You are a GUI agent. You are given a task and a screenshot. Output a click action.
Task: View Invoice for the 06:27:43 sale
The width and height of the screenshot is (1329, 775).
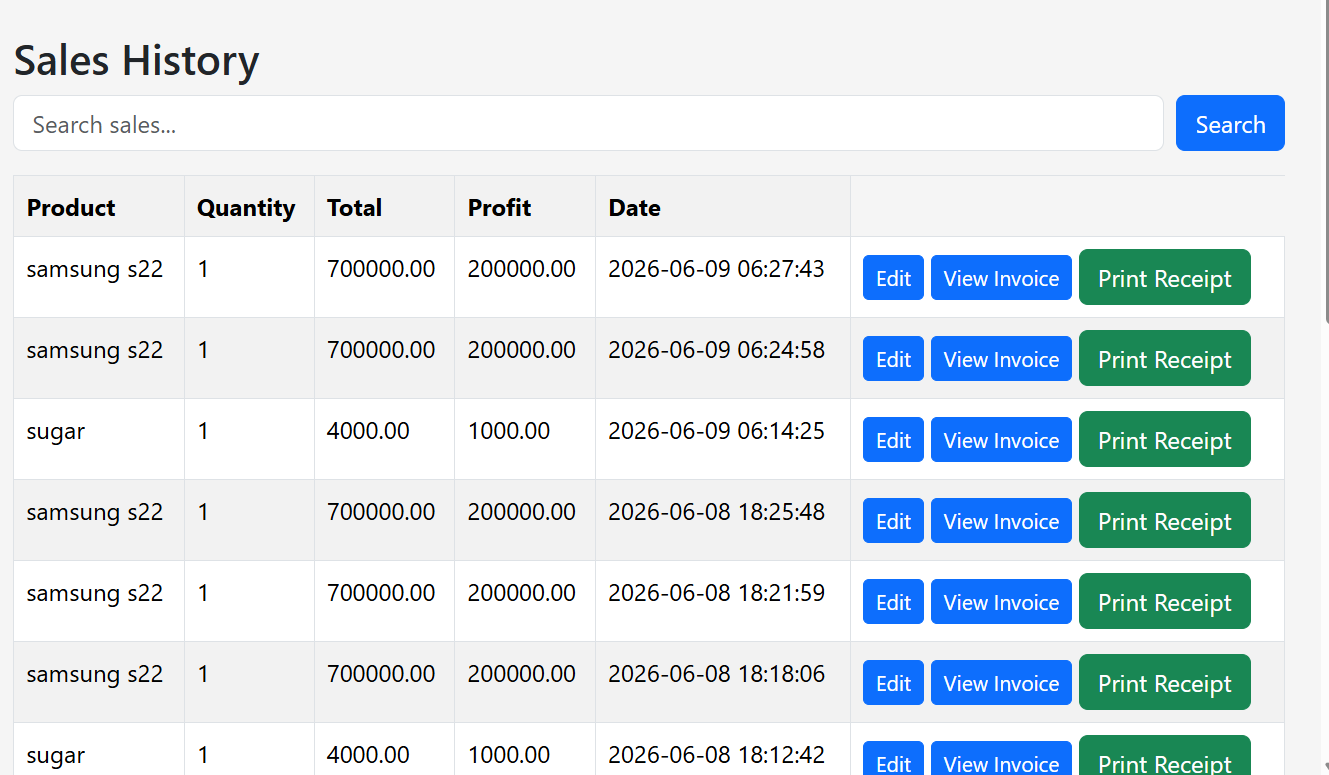pyautogui.click(x=1001, y=277)
